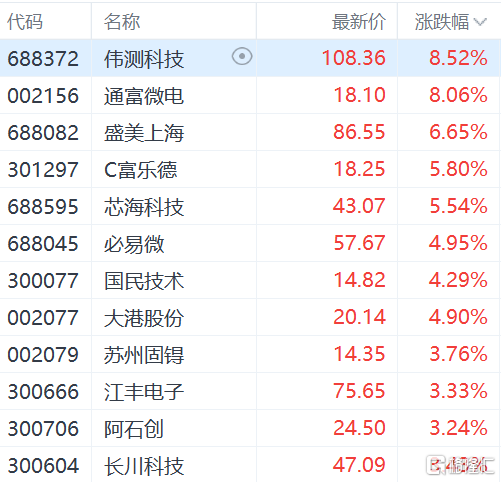This screenshot has width=501, height=482.
Task: Select 长川科技 stock row
Action: (250, 465)
